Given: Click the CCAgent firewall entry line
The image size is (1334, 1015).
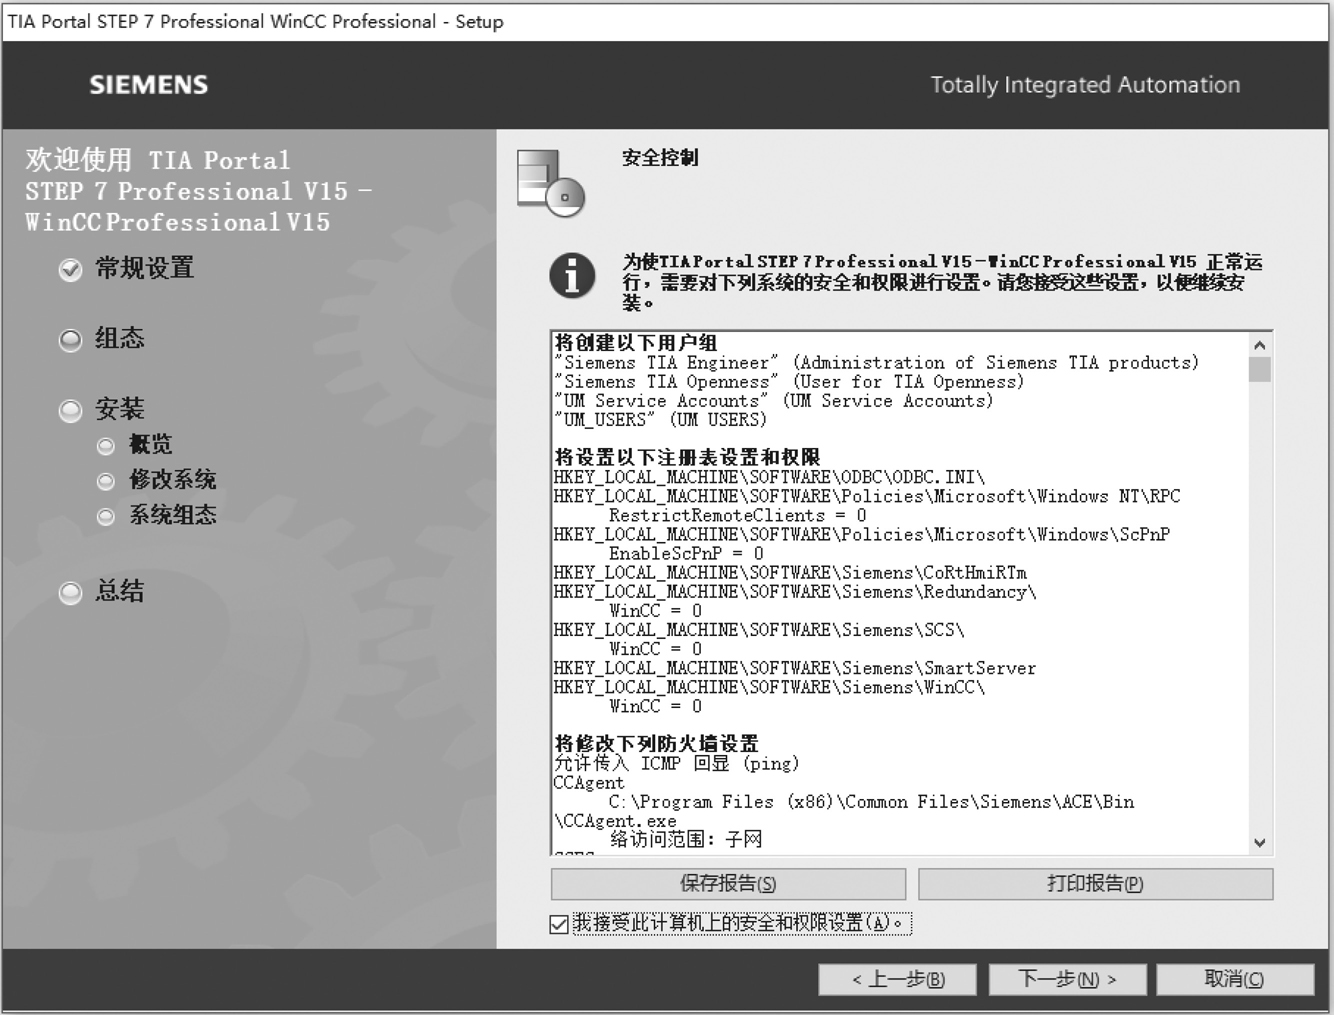Looking at the screenshot, I should tap(589, 783).
